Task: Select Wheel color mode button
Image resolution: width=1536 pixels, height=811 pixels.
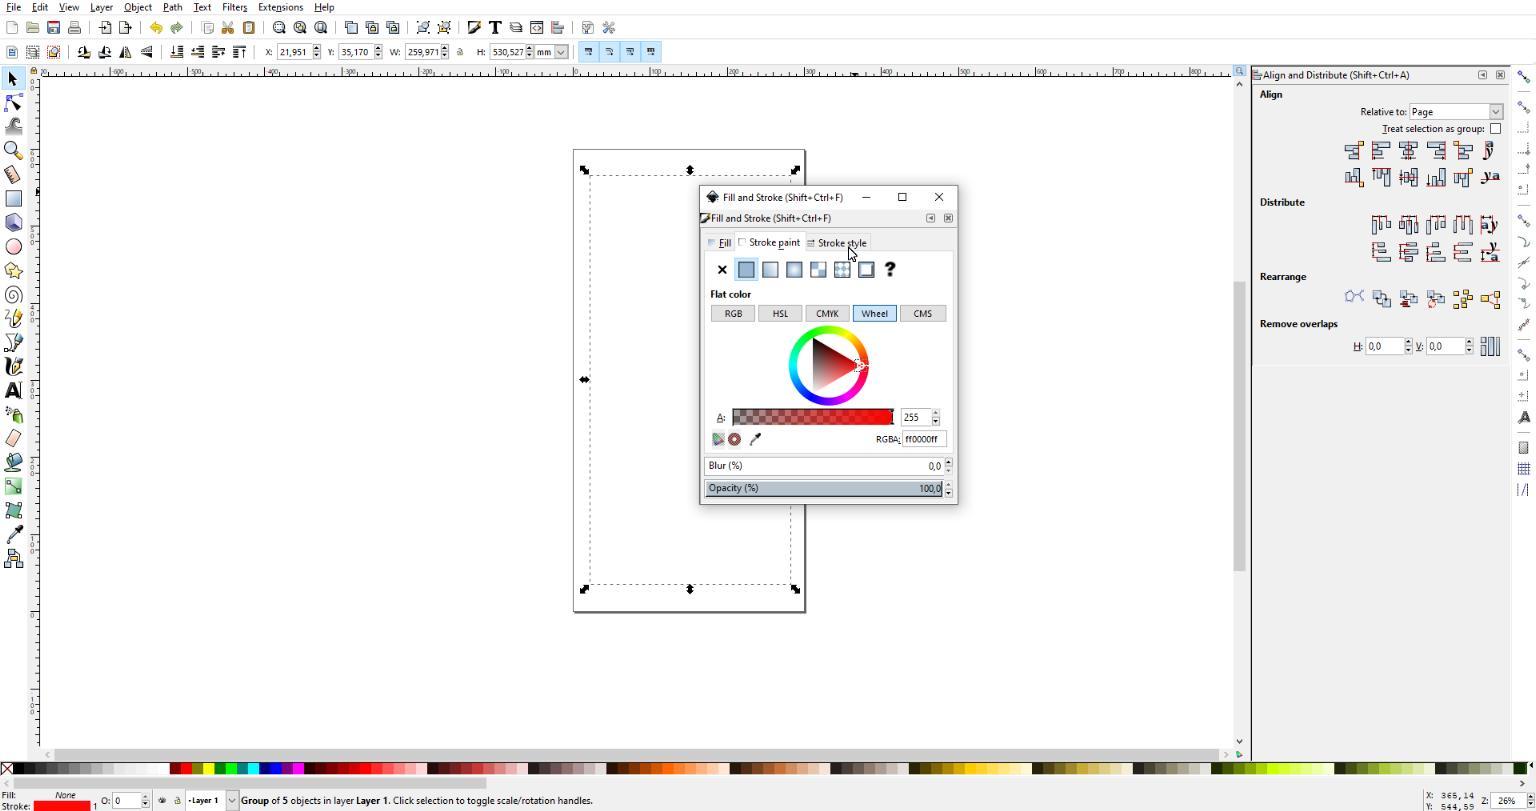Action: [874, 314]
